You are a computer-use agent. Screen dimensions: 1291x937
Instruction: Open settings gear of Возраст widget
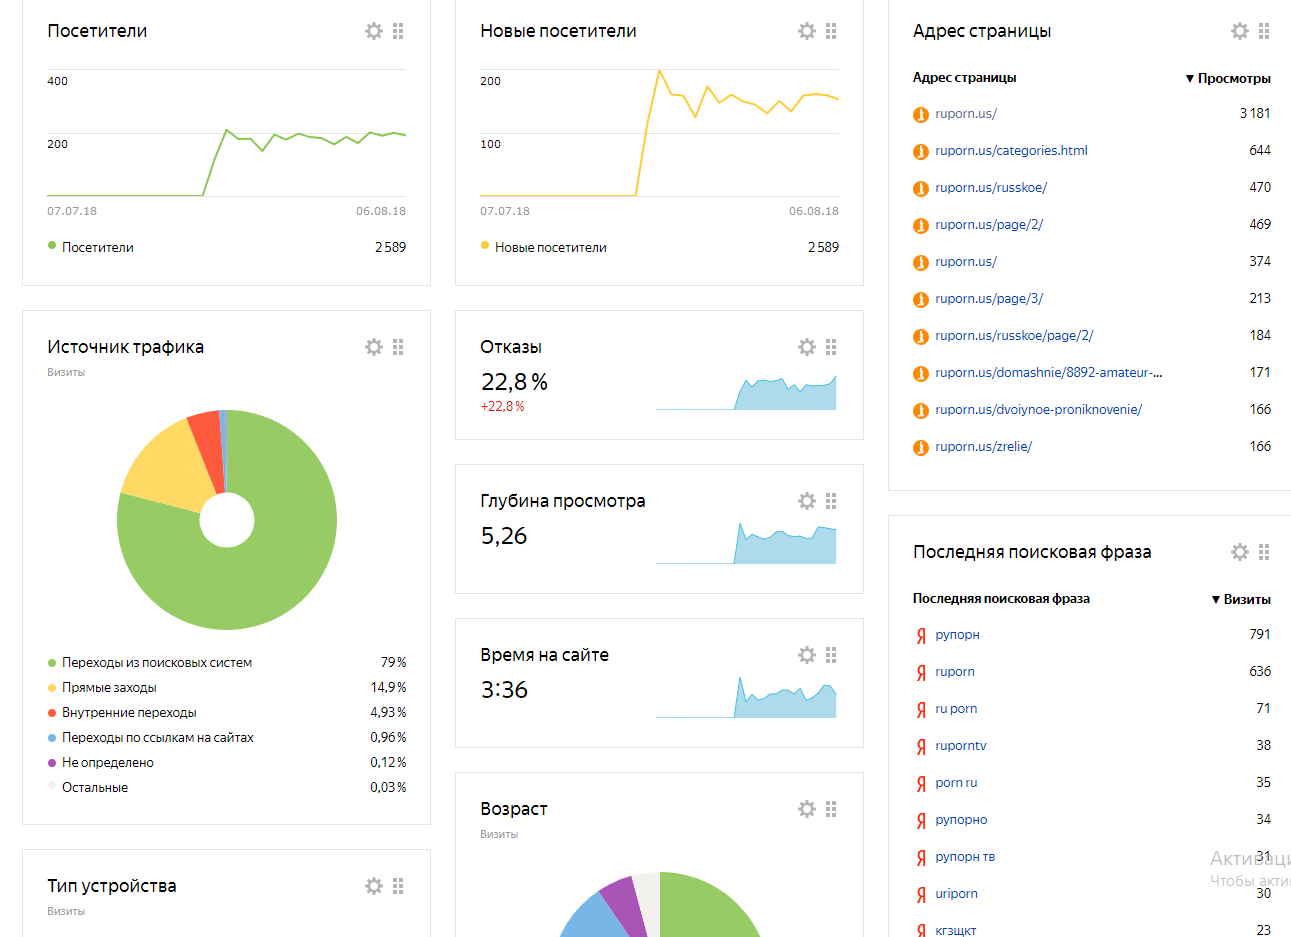[807, 809]
